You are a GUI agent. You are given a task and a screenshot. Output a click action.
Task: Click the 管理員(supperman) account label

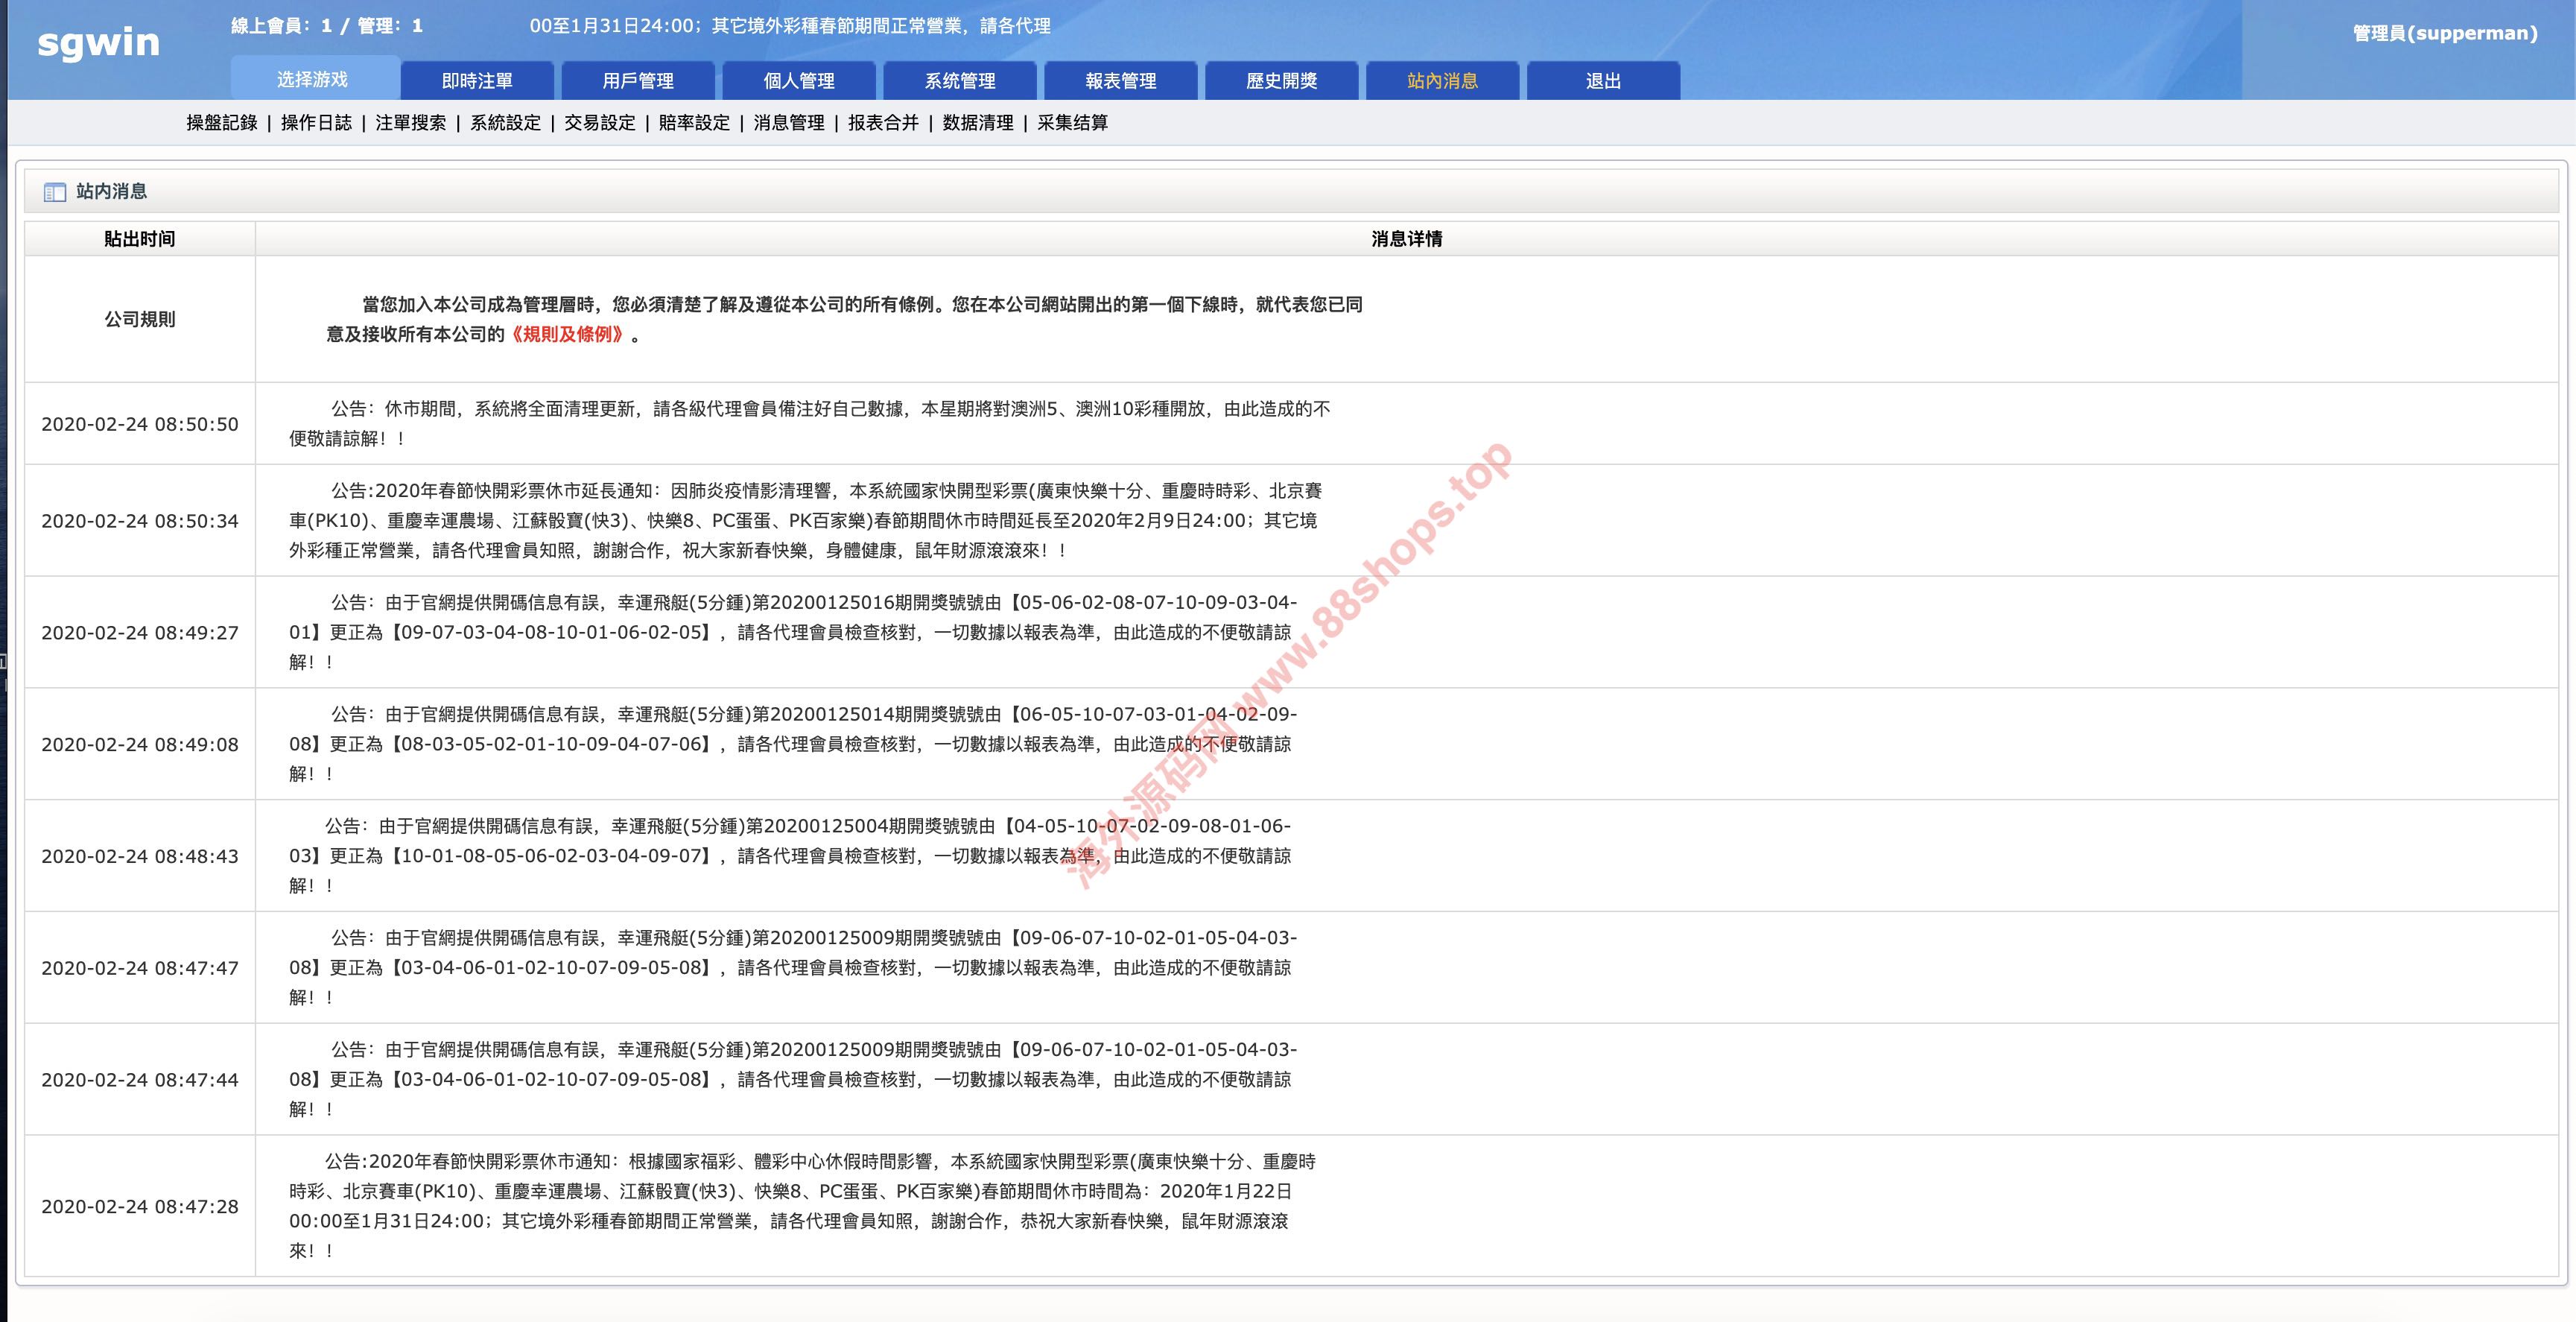(x=2445, y=33)
